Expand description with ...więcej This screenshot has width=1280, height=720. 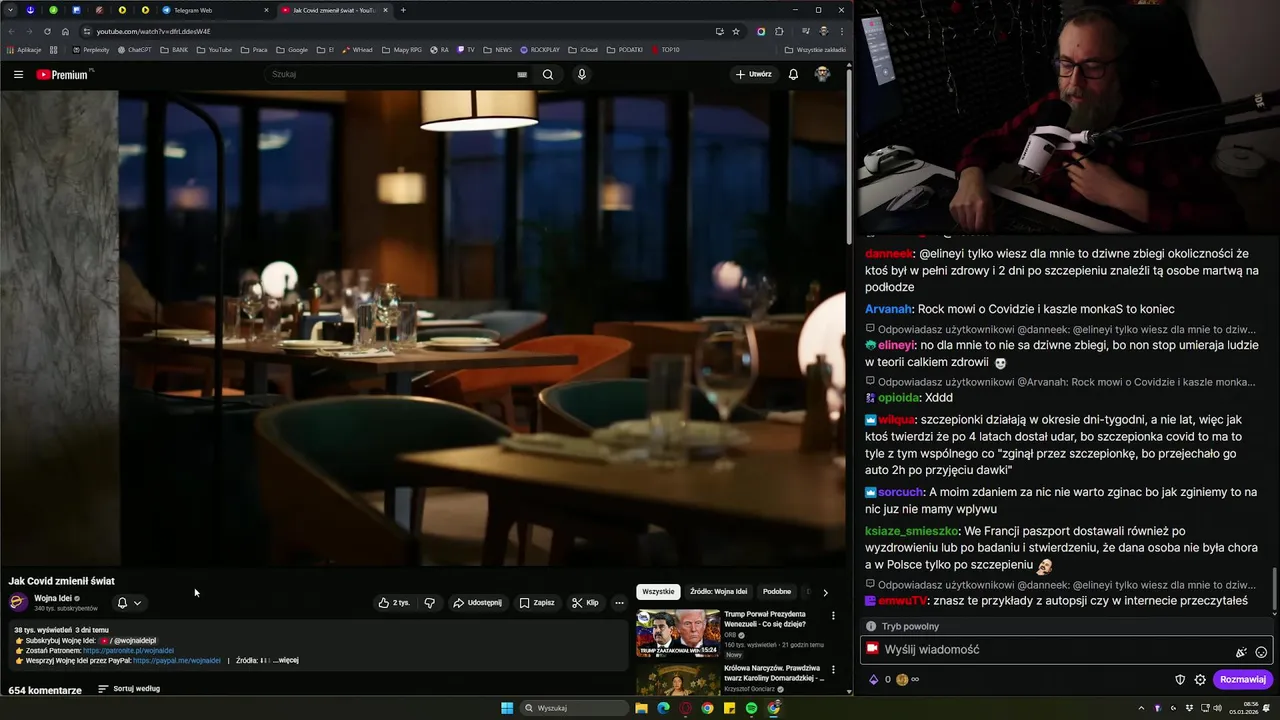(285, 660)
